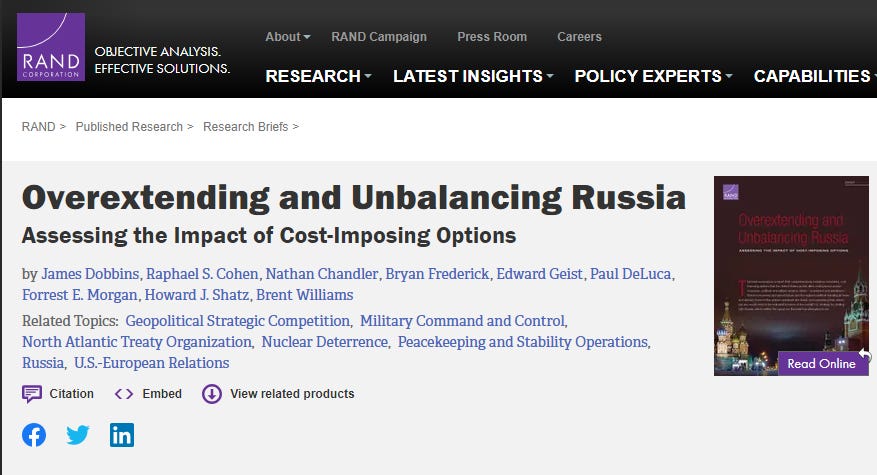This screenshot has height=475, width=877.
Task: Click the Embed code brackets icon
Action: tap(124, 394)
